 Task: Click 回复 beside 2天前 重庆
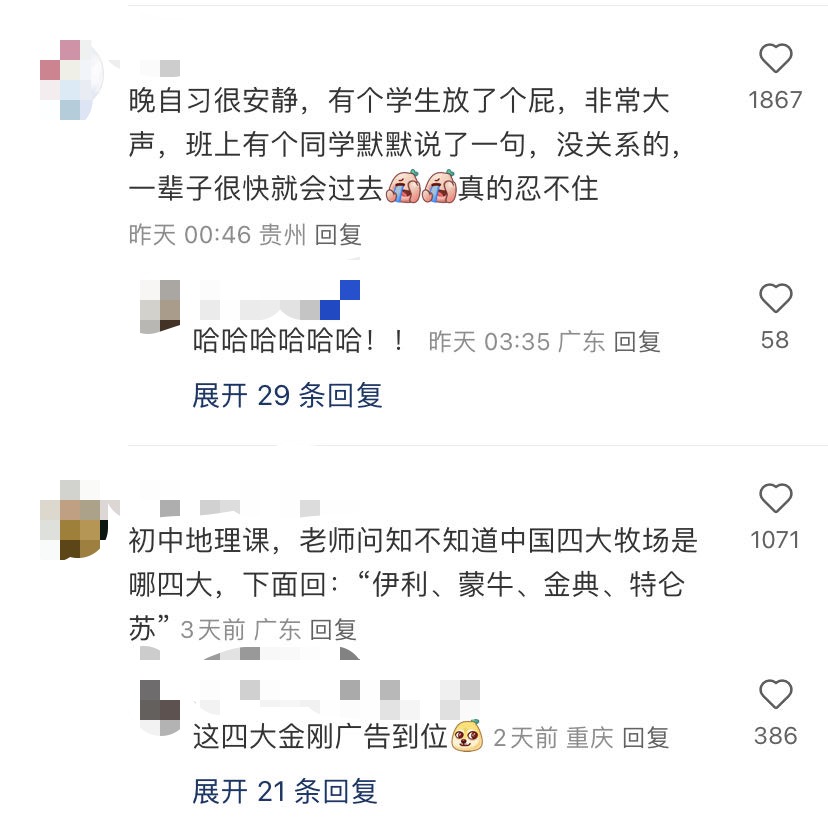[645, 738]
